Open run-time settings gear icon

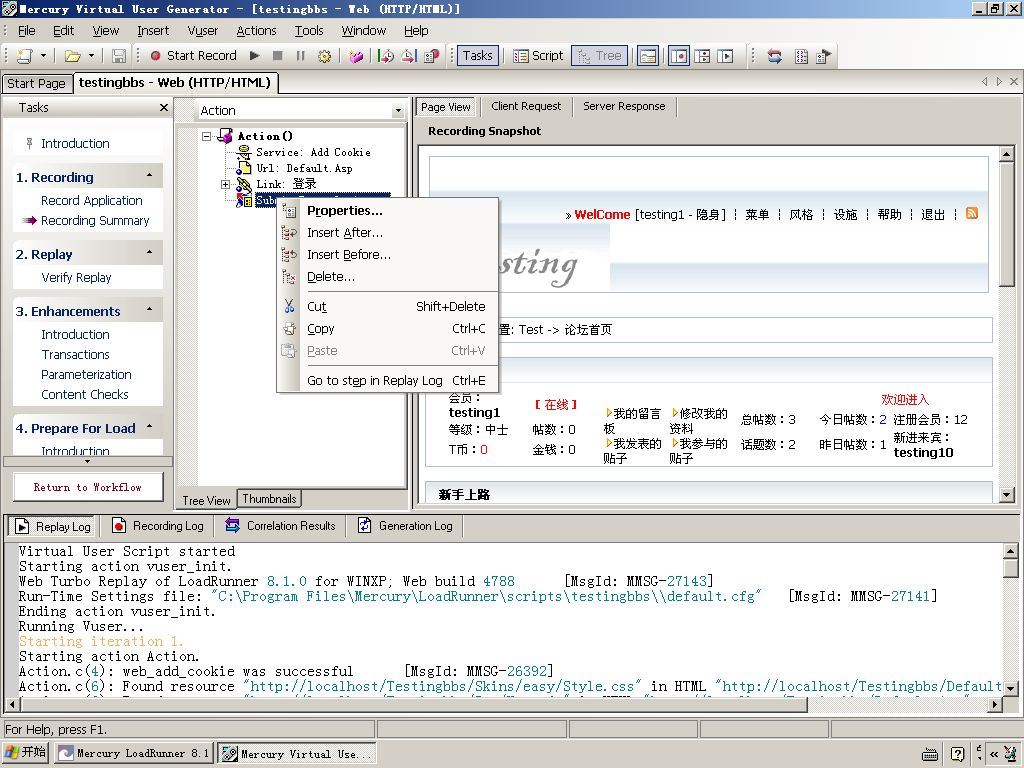click(x=324, y=56)
